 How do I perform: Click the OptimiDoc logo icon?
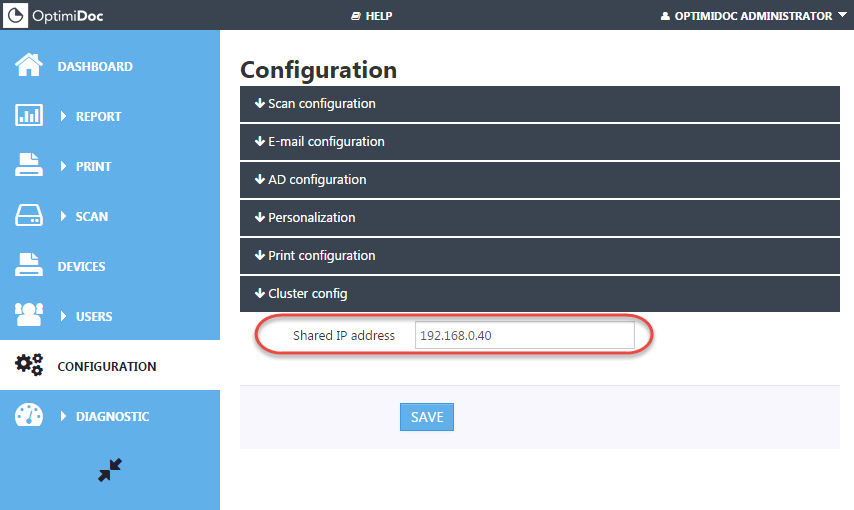(x=16, y=15)
